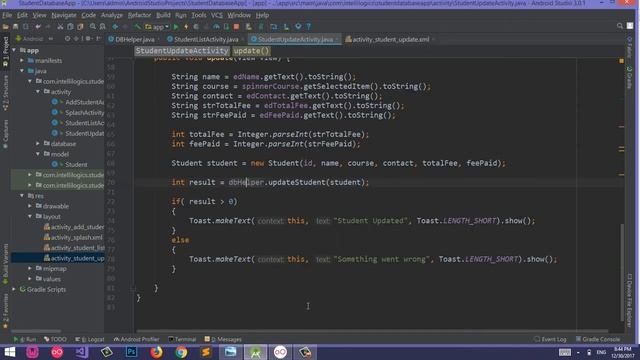Image resolution: width=640 pixels, height=360 pixels.
Task: Open the Navigate menu
Action: (64, 16)
